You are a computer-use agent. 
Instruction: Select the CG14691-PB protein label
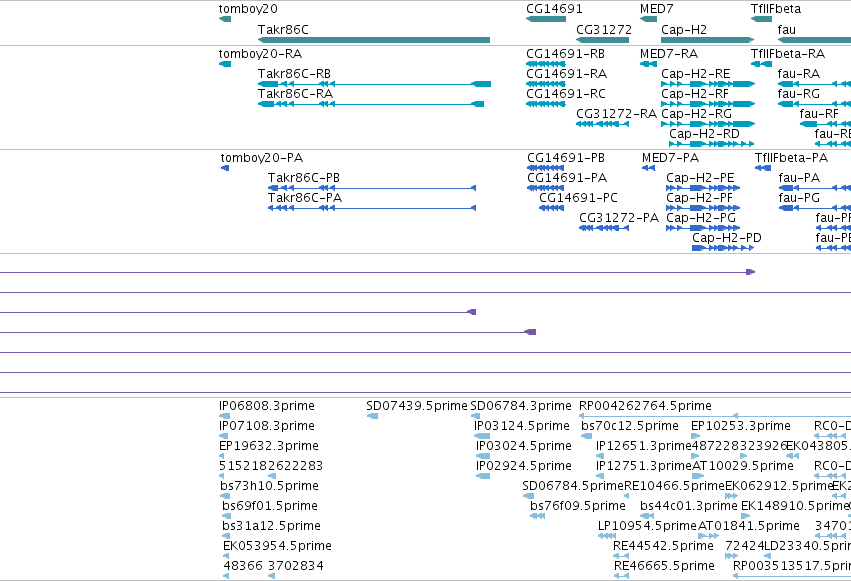point(566,158)
